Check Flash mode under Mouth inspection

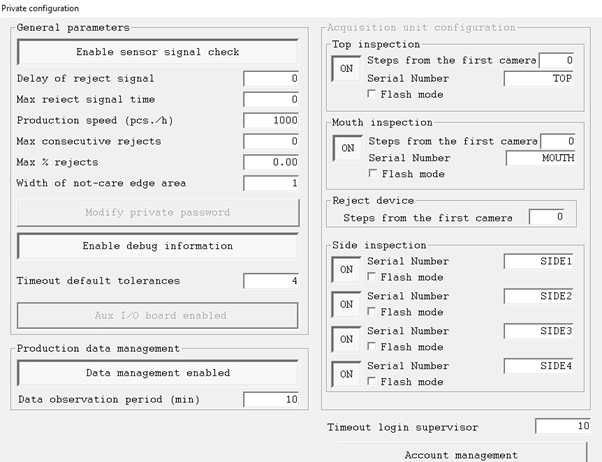[373, 174]
